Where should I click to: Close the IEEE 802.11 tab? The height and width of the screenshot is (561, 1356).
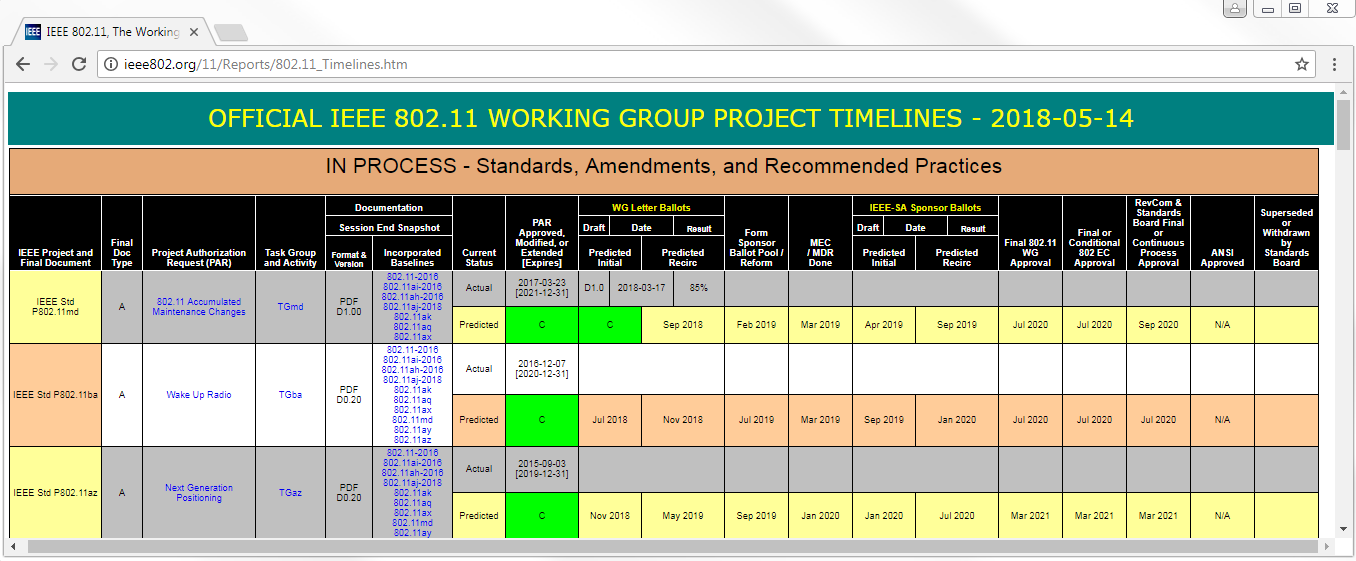(194, 32)
